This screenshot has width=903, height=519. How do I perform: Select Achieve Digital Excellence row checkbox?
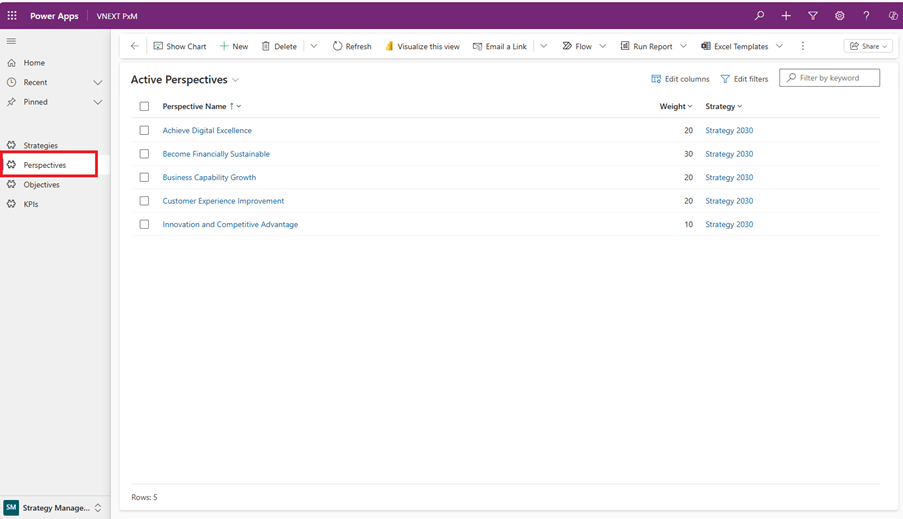(x=144, y=130)
